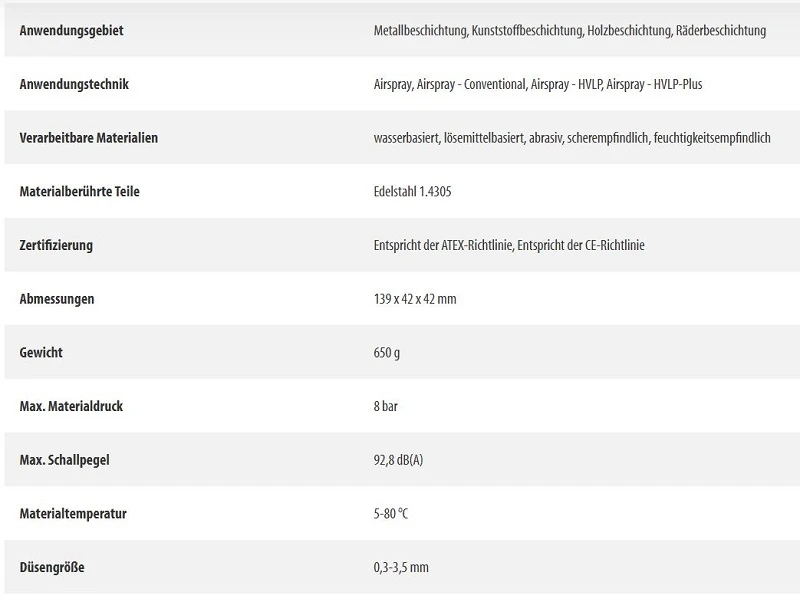The image size is (800, 602).
Task: Click the ATEX-Richtlinie certification value text
Action: pyautogui.click(x=508, y=245)
